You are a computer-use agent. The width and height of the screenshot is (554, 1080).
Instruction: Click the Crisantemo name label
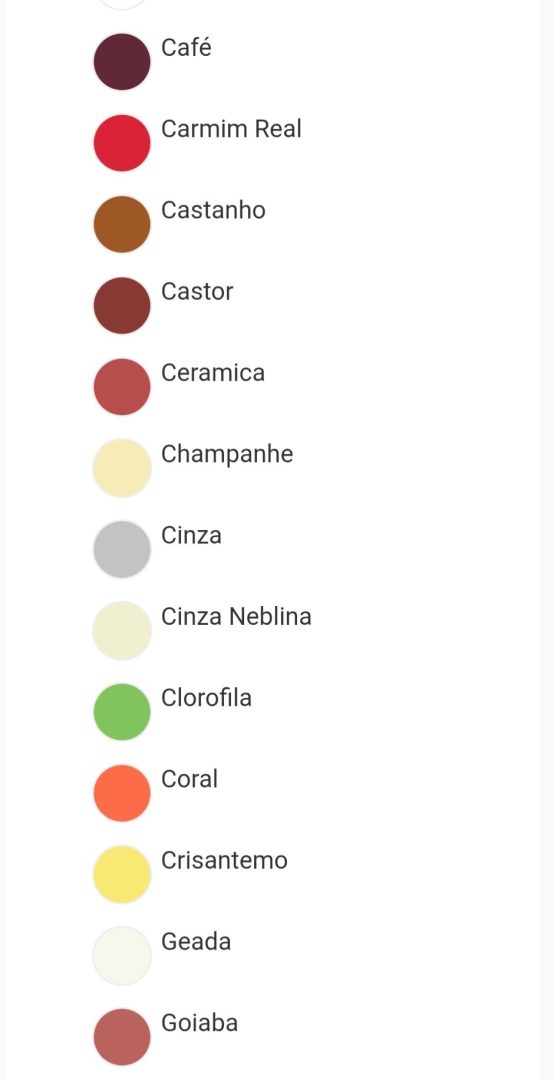pos(225,860)
